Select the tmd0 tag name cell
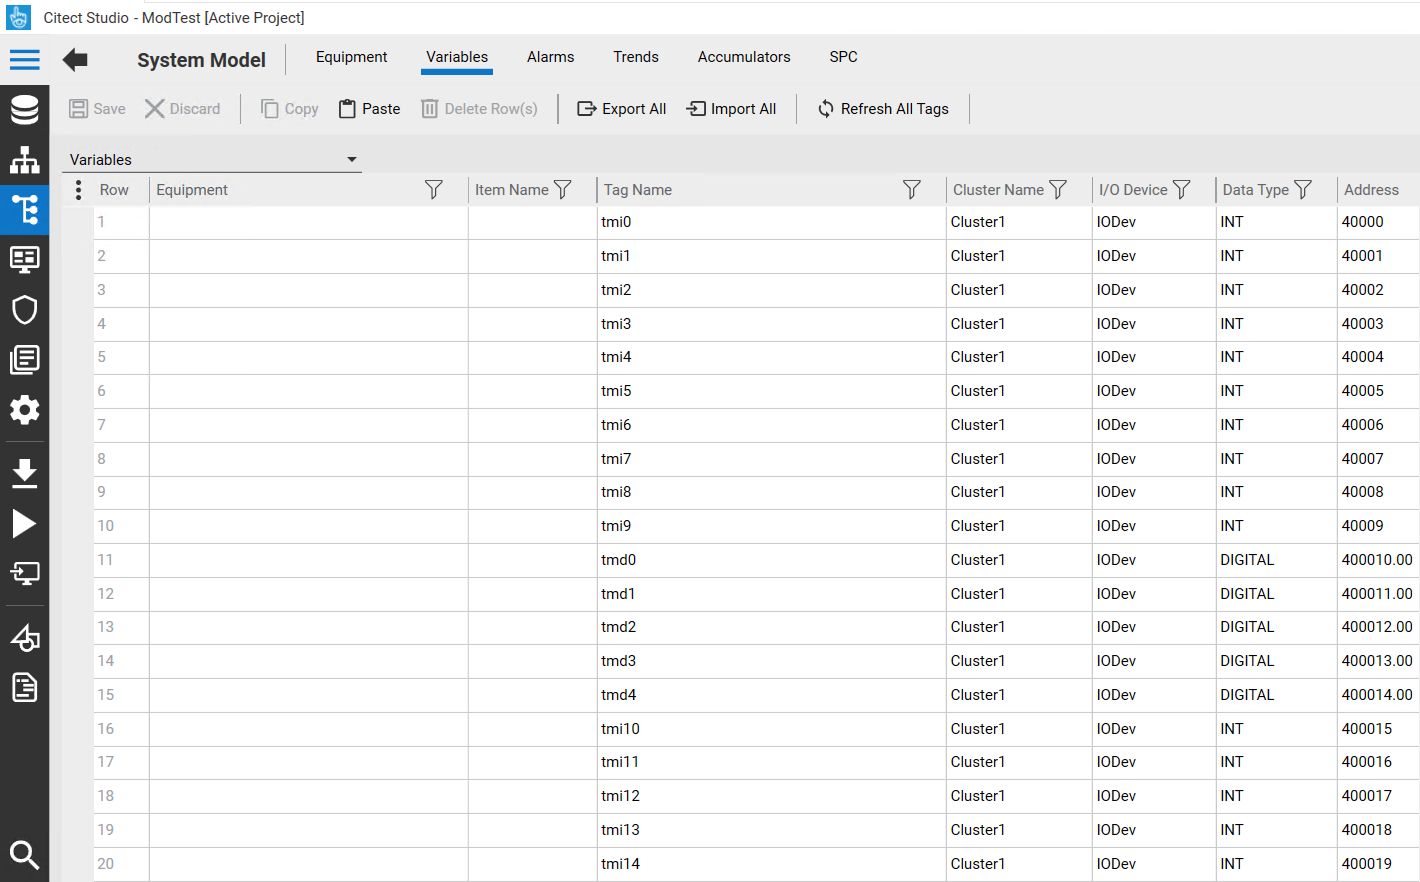1420x882 pixels. 771,560
